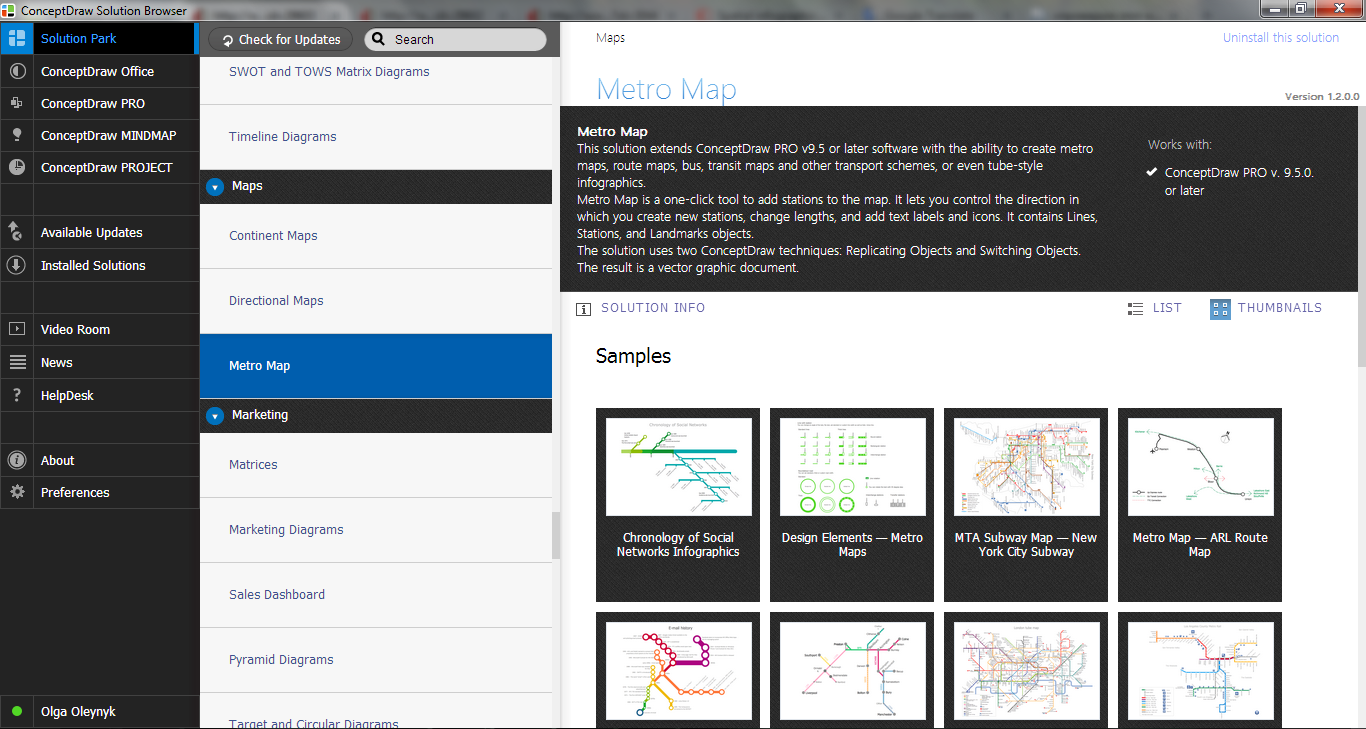Click the Version 1.2.0.0 label
1366x729 pixels.
point(1322,97)
